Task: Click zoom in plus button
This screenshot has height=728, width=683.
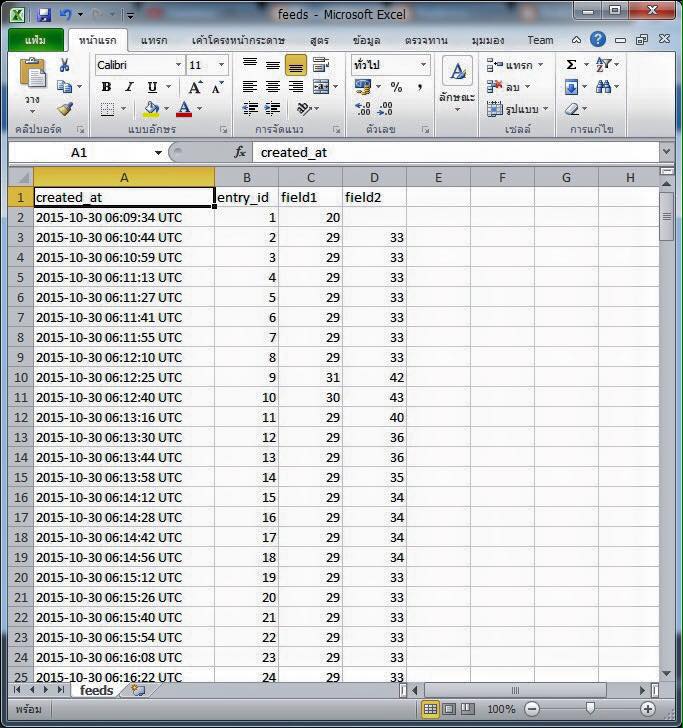Action: 647,709
